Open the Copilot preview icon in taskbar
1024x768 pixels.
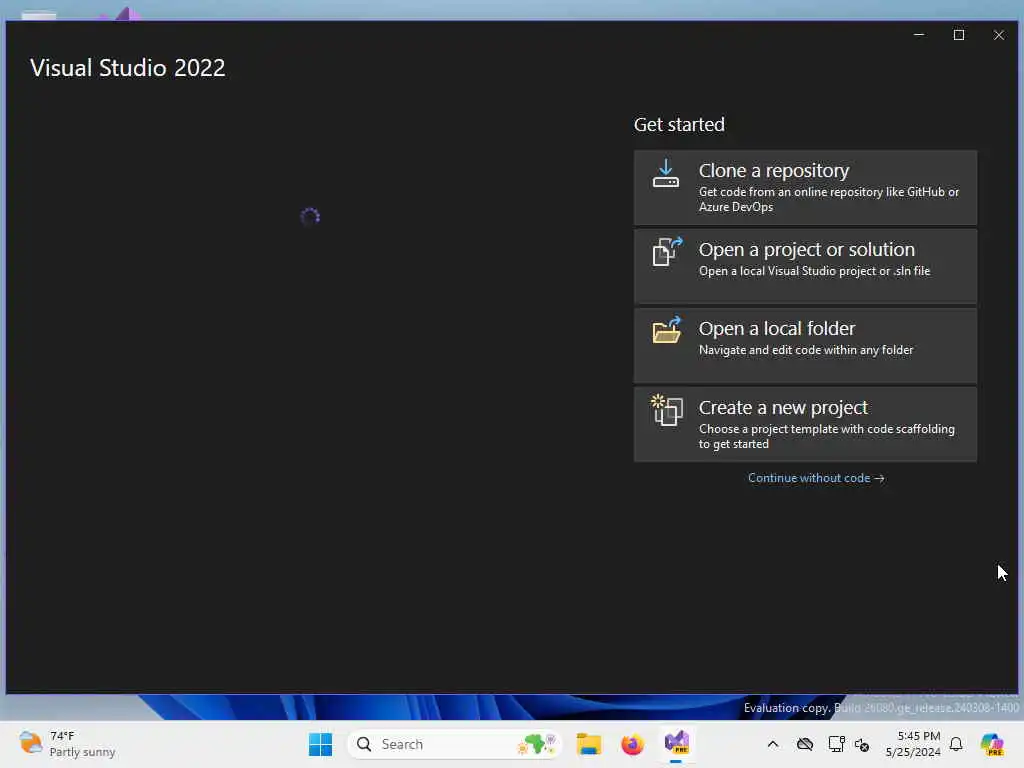(991, 744)
